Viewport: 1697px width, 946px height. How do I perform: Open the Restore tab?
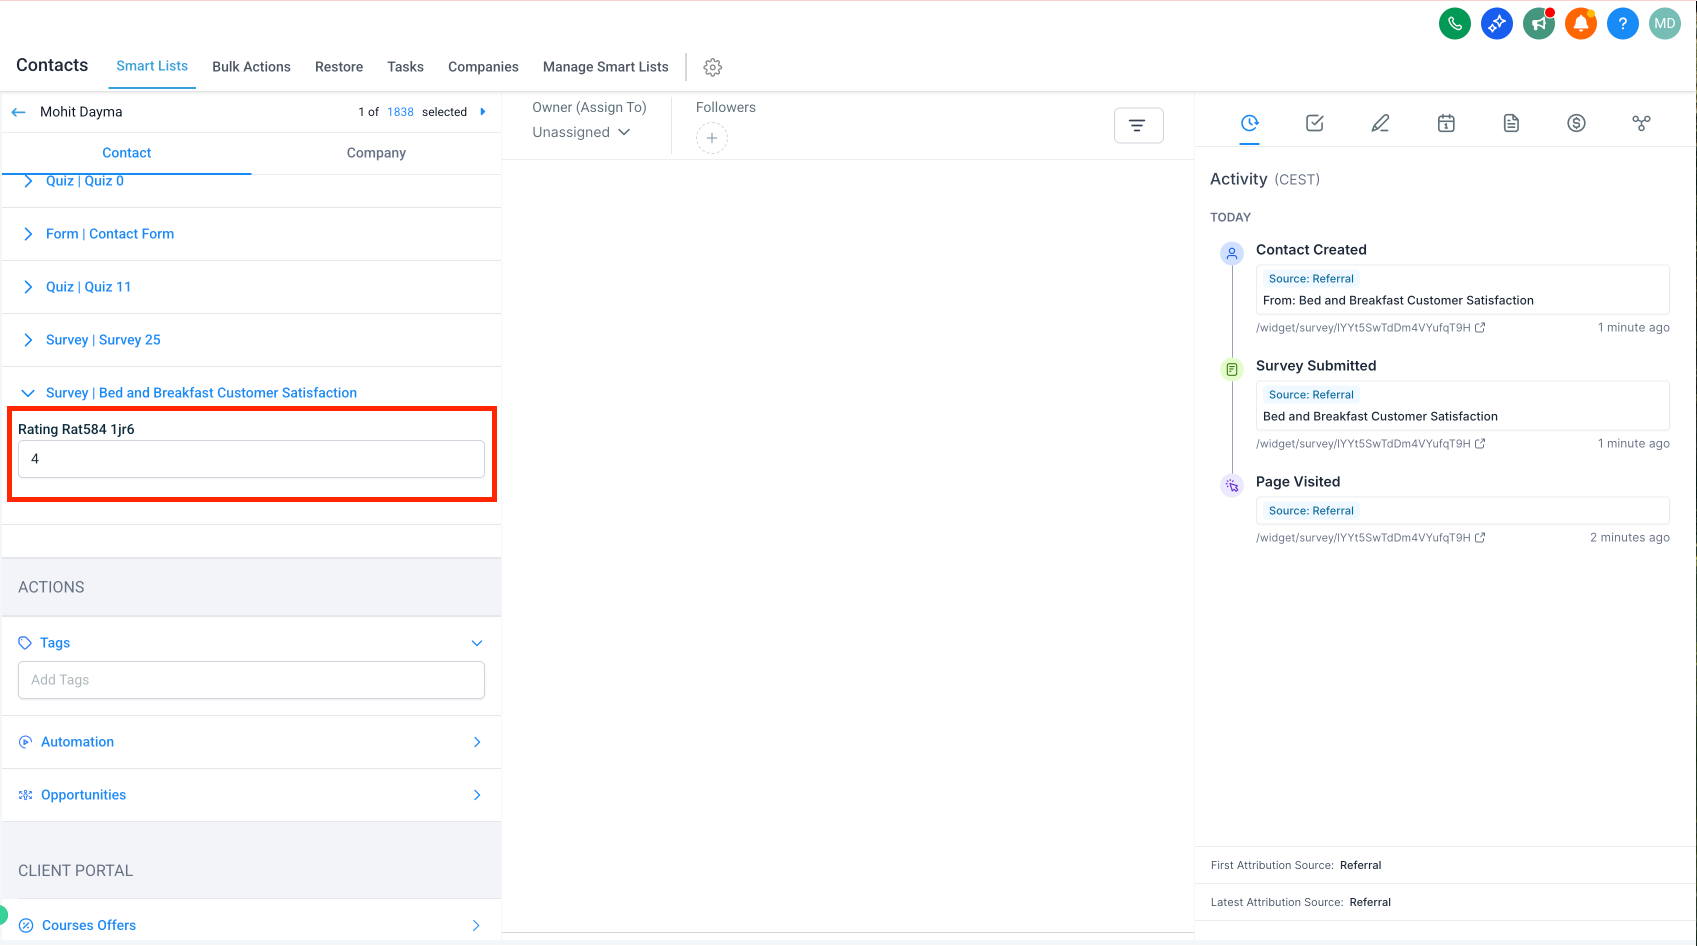(339, 67)
